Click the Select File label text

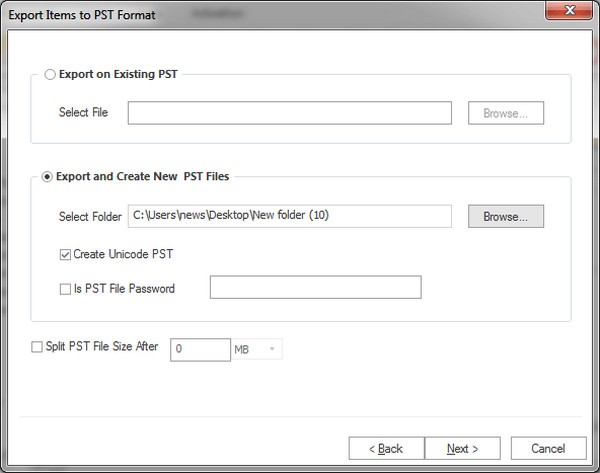coord(85,113)
